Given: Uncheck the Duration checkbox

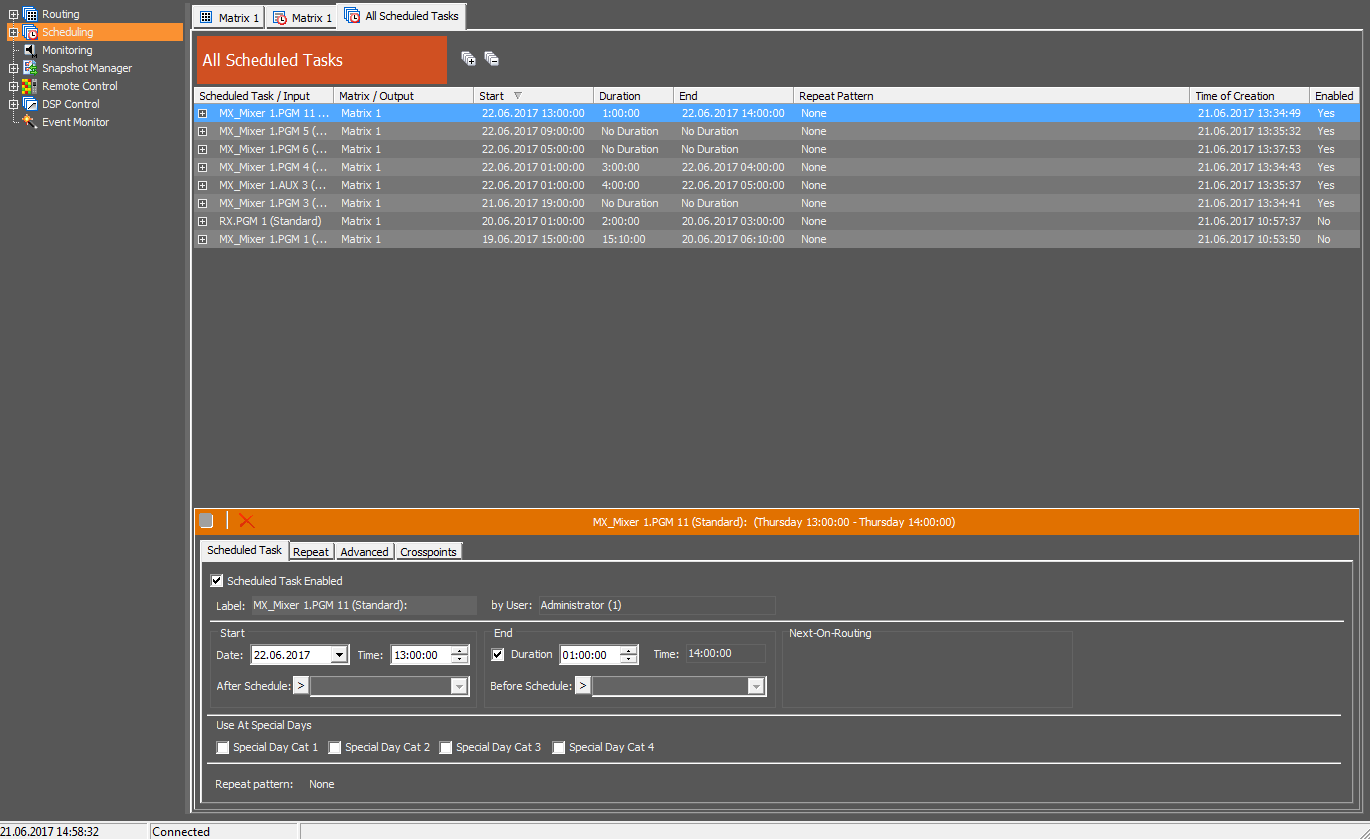Looking at the screenshot, I should coord(498,654).
